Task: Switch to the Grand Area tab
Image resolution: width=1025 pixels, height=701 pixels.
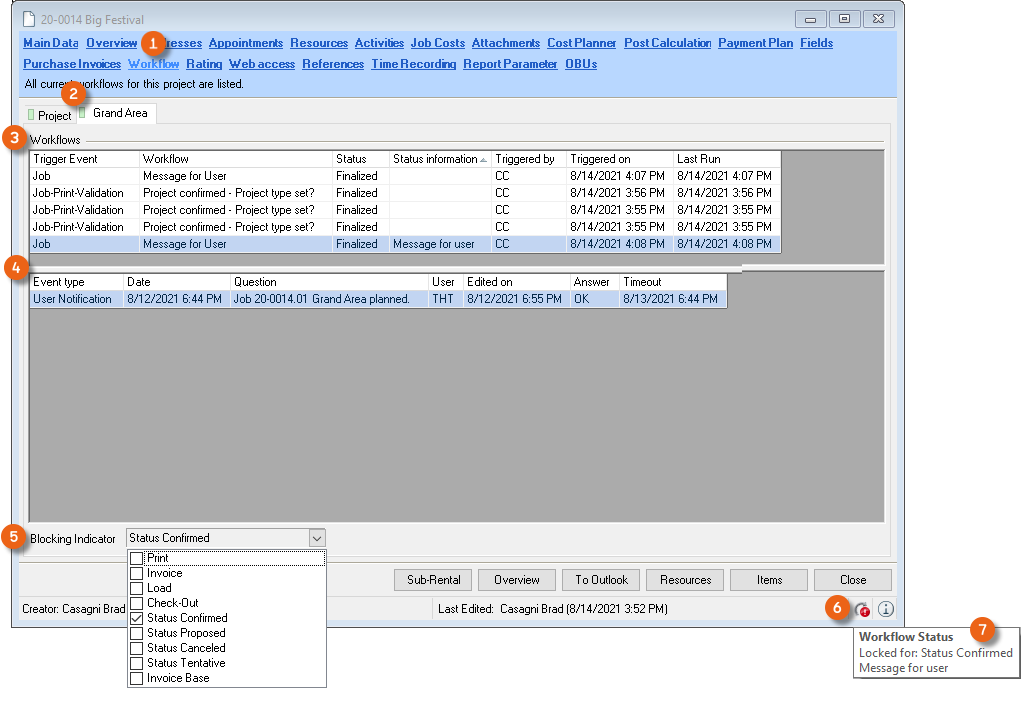Action: [x=119, y=113]
